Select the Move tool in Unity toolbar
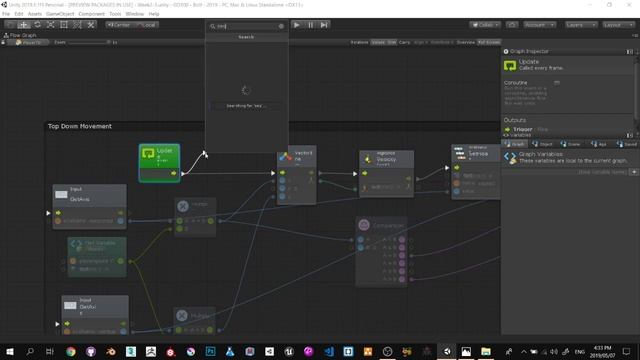Viewport: 640px width, 360px height. click(24, 25)
